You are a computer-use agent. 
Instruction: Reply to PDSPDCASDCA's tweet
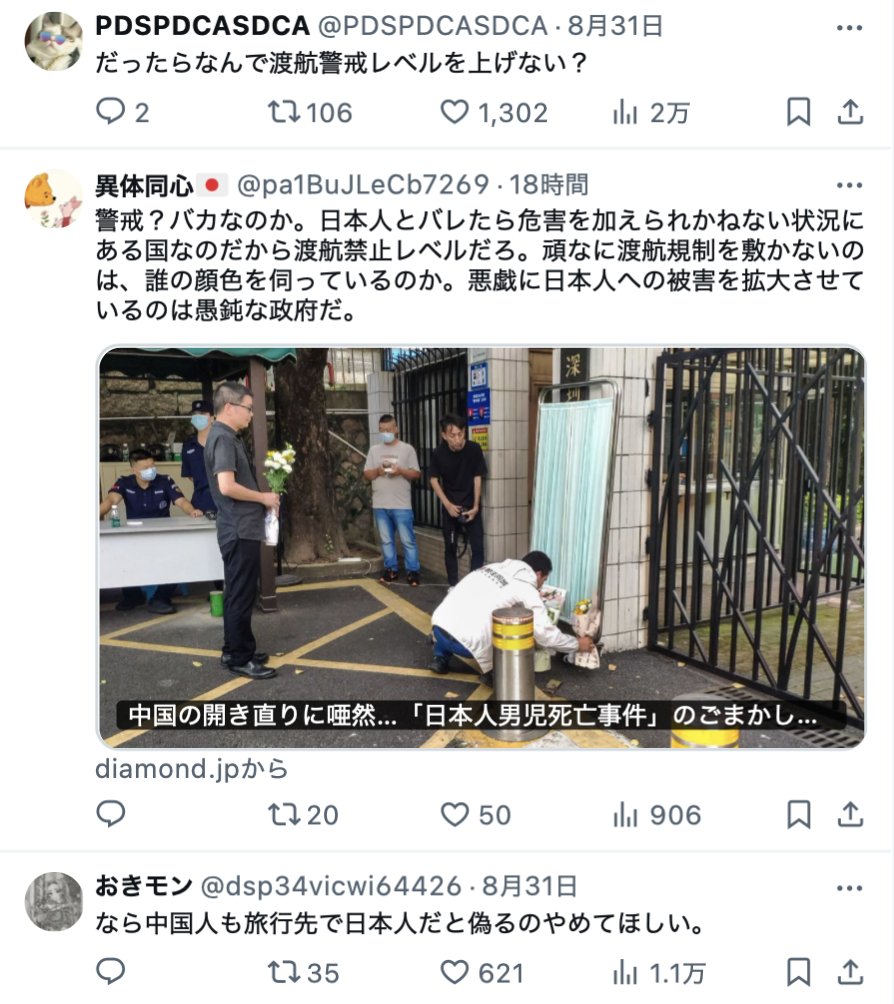tap(110, 112)
